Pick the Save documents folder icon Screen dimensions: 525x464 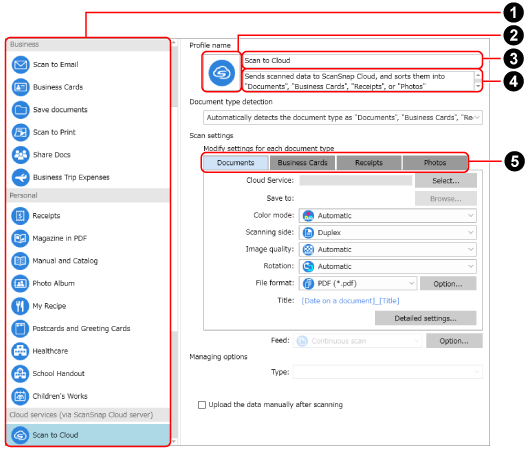tap(21, 110)
